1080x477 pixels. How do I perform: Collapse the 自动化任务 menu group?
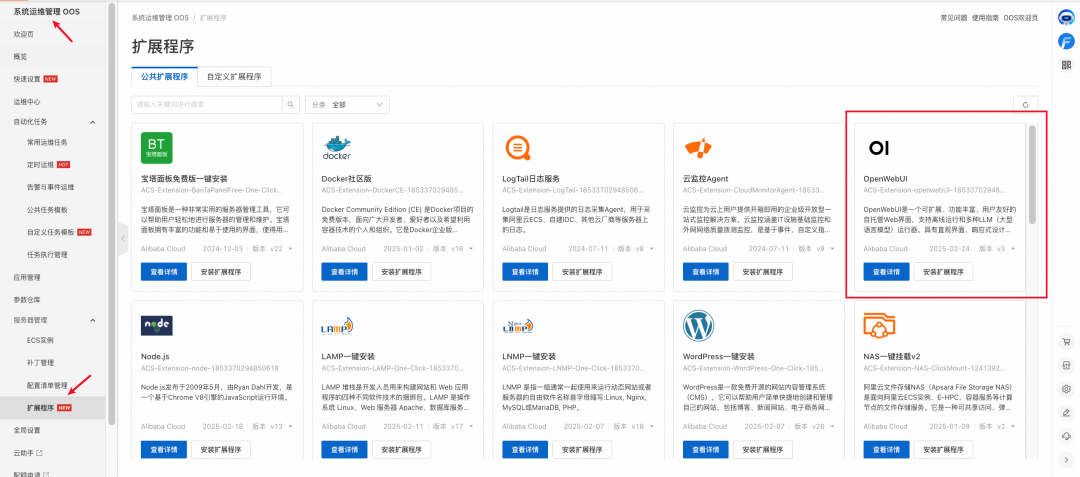[93, 122]
